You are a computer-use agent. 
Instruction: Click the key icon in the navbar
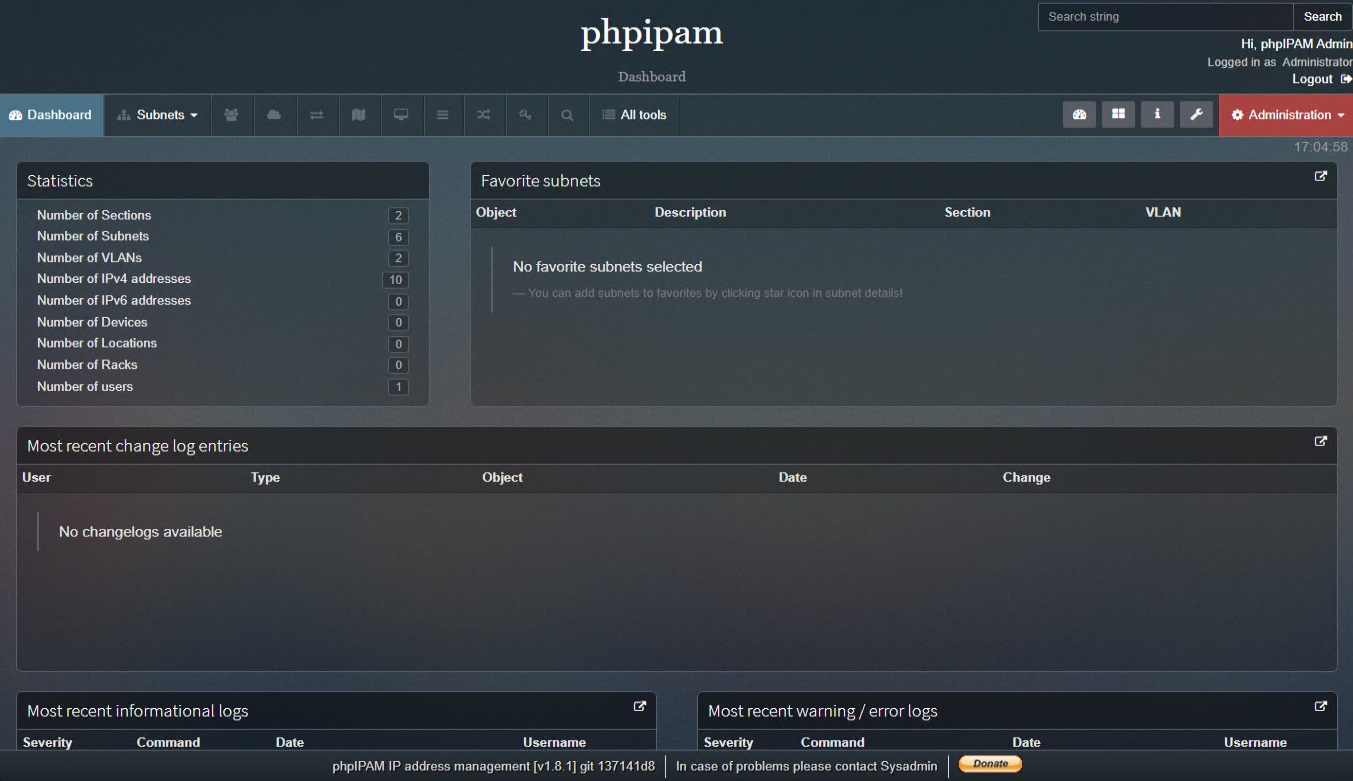click(x=526, y=115)
